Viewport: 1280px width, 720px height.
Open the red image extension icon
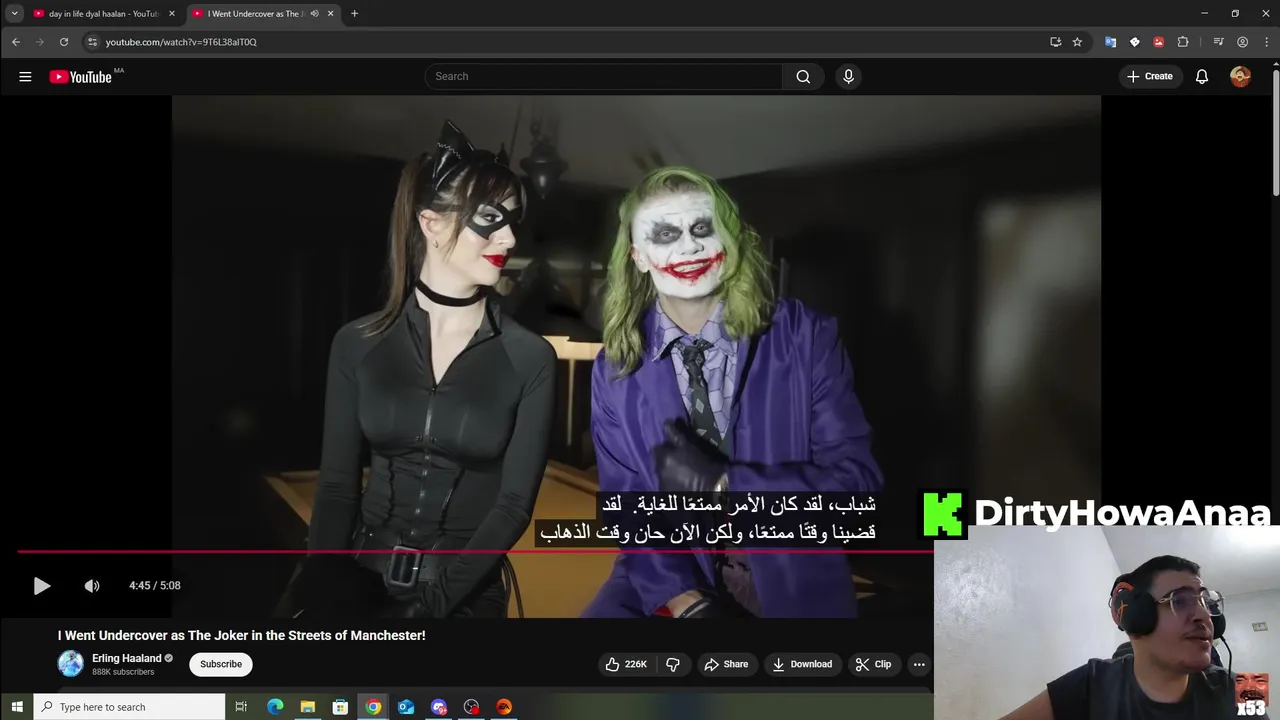[1158, 42]
